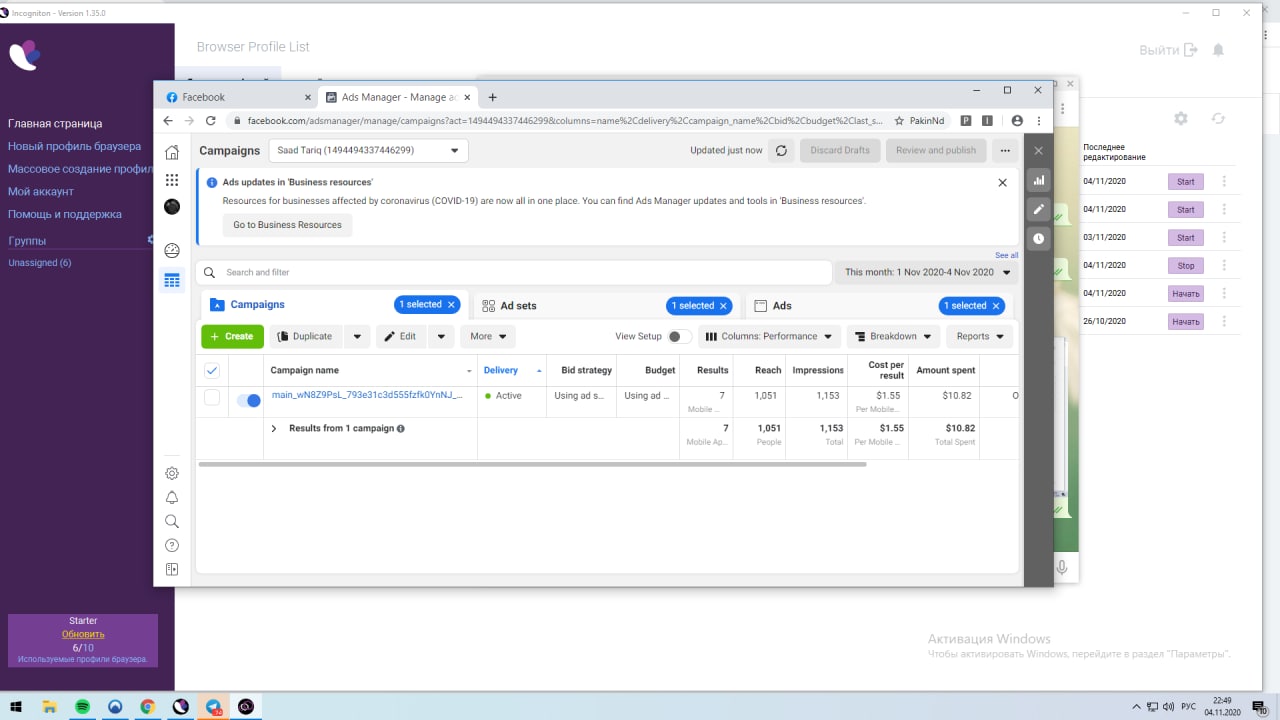Click the browser address bar URL
1280x720 pixels.
(x=565, y=120)
